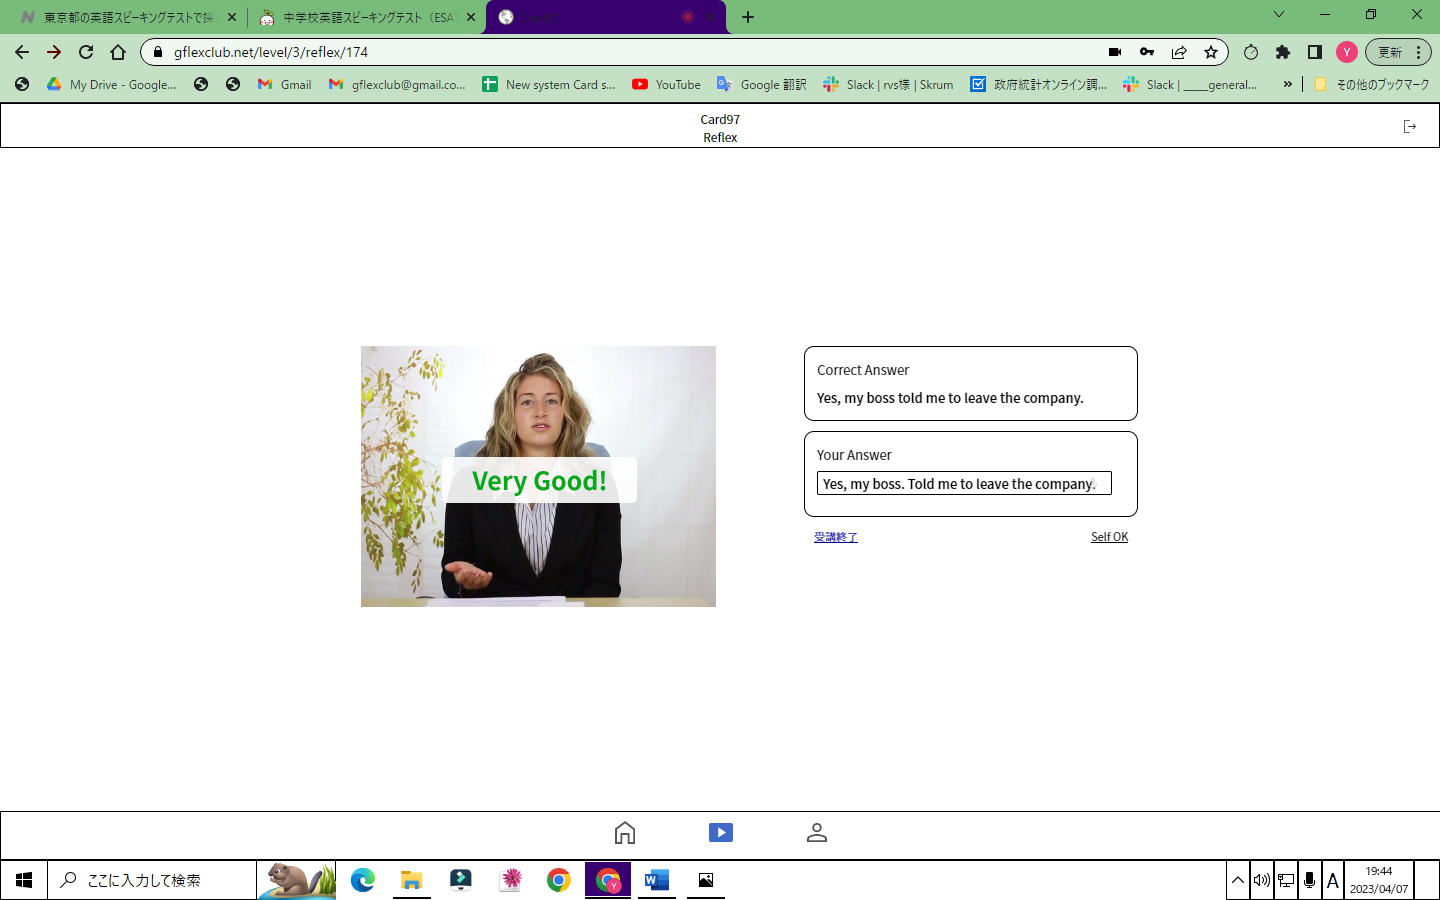Open the Chrome profile avatar Y
1440x900 pixels.
point(1347,52)
